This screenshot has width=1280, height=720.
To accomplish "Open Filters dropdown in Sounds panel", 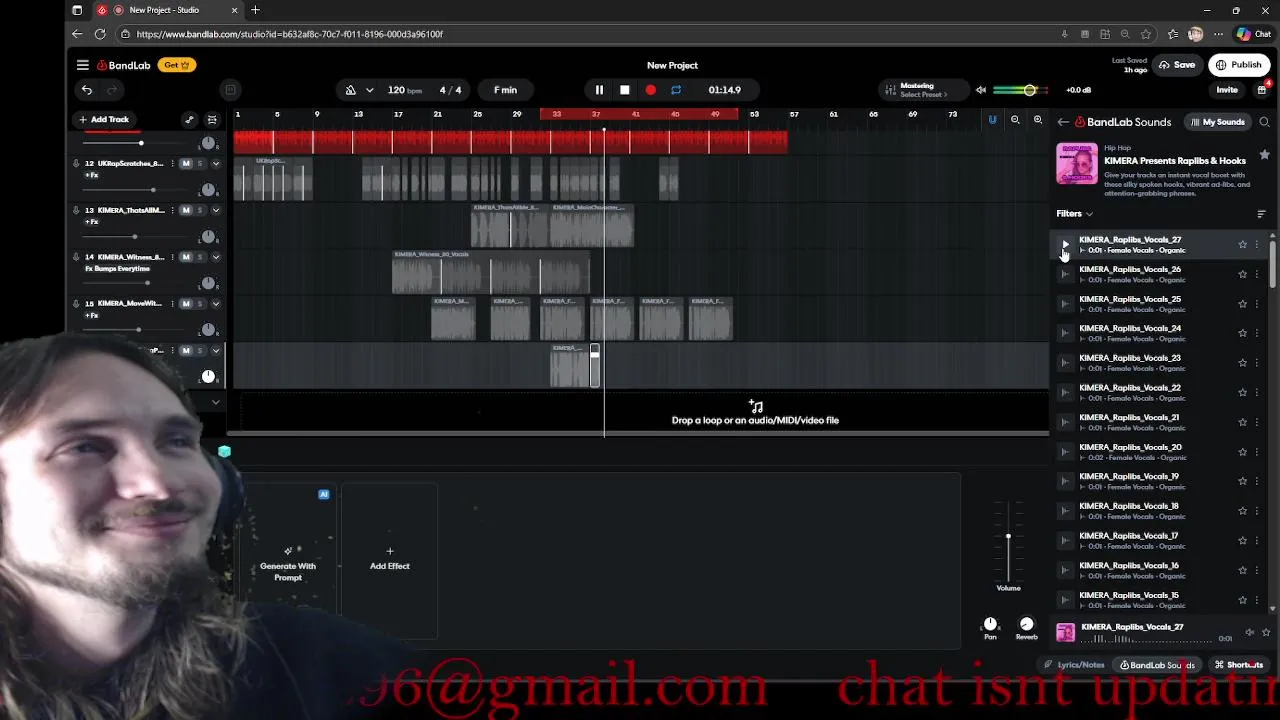I will coord(1075,214).
